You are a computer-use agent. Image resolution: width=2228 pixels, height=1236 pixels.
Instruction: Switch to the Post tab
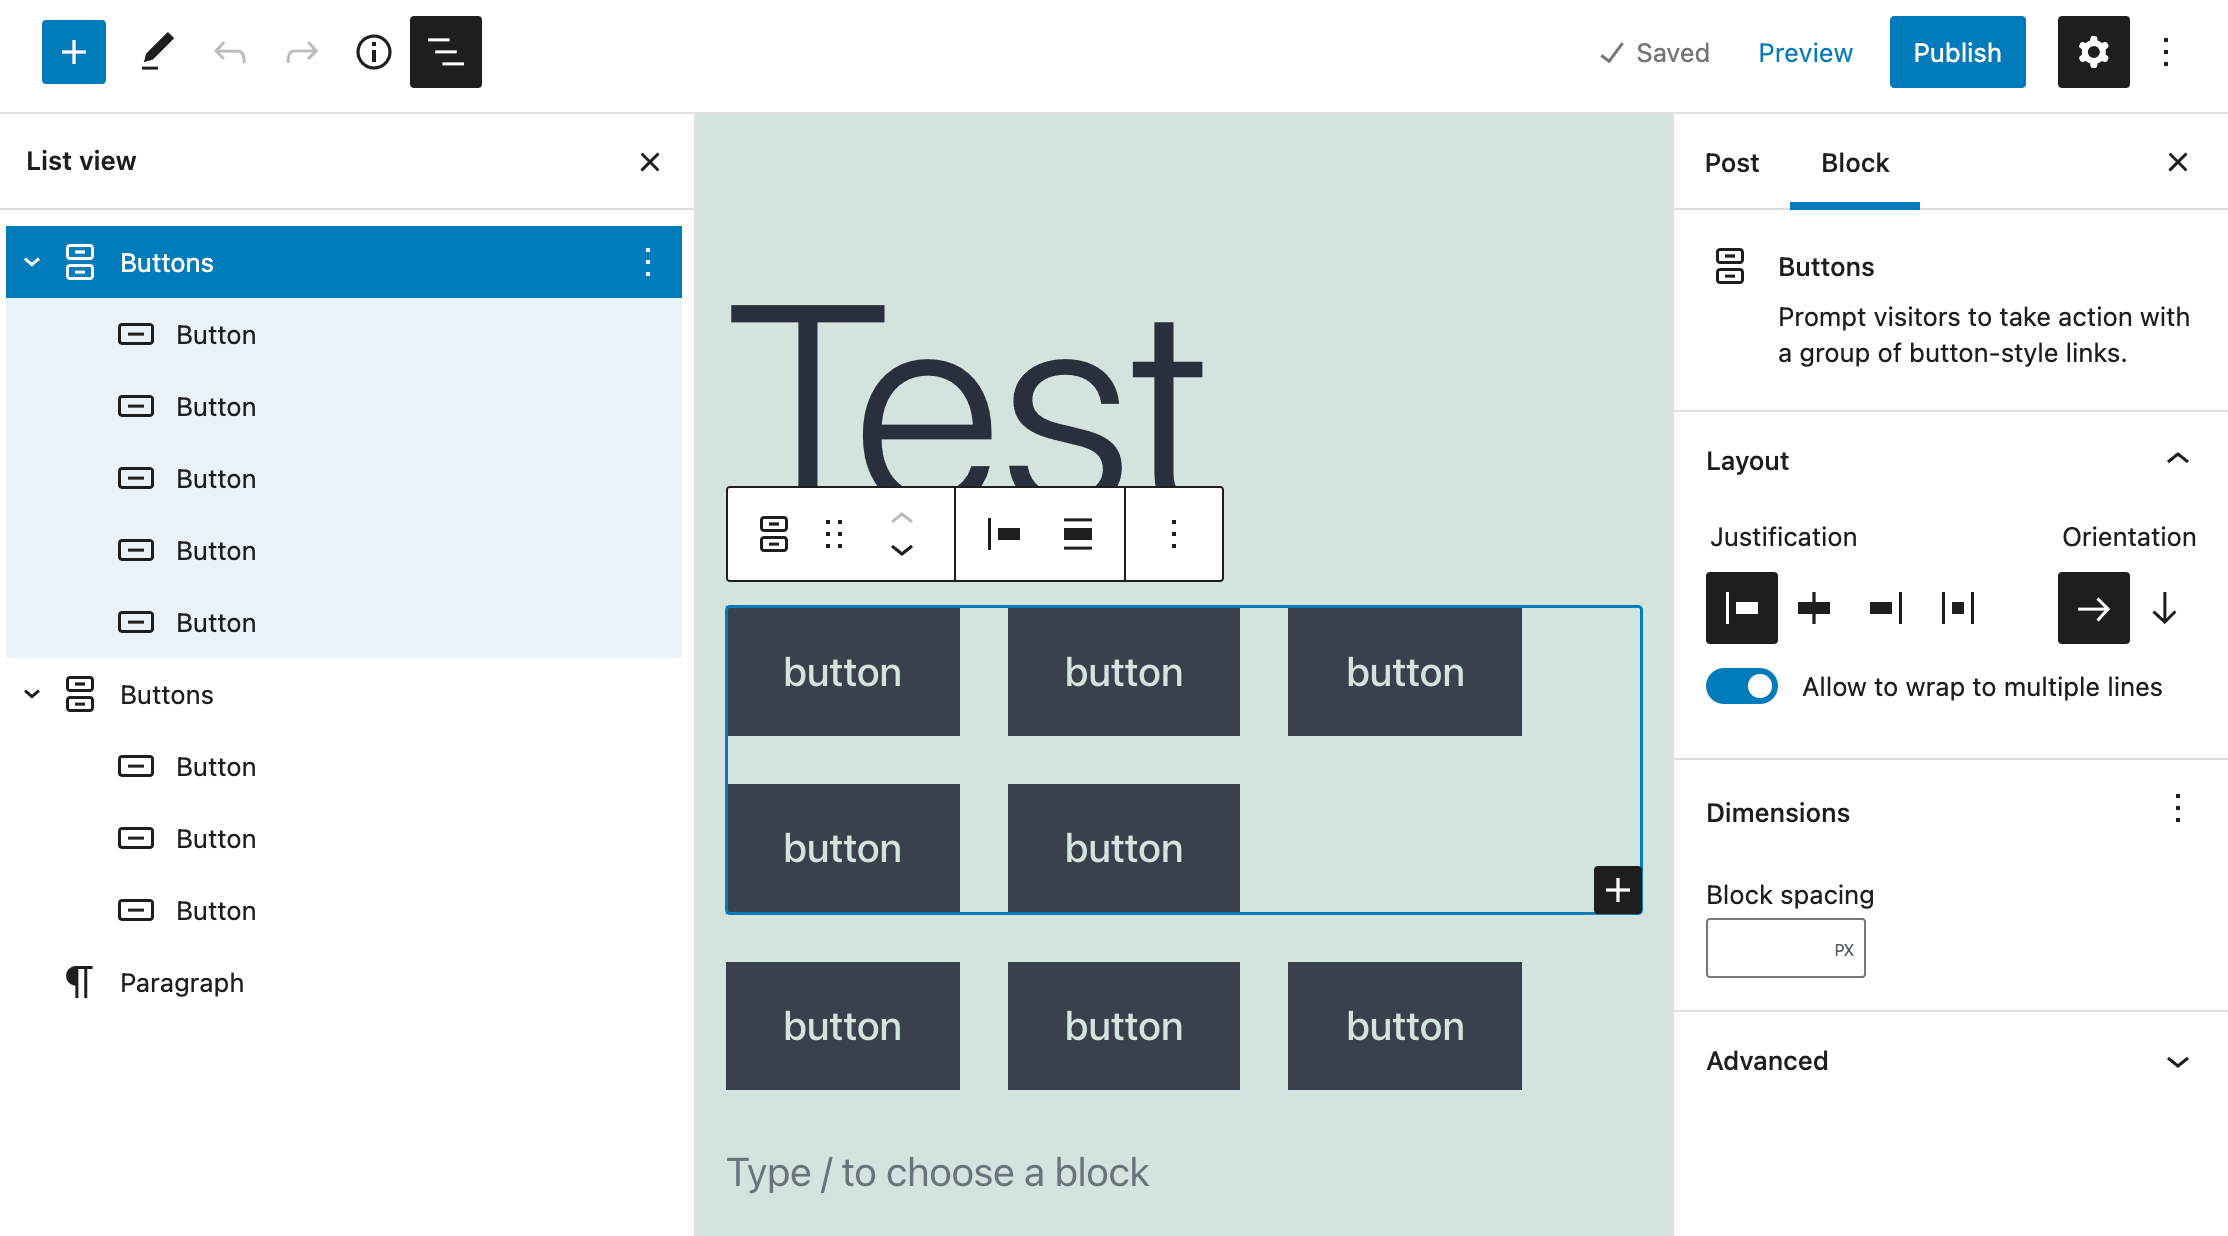tap(1732, 162)
